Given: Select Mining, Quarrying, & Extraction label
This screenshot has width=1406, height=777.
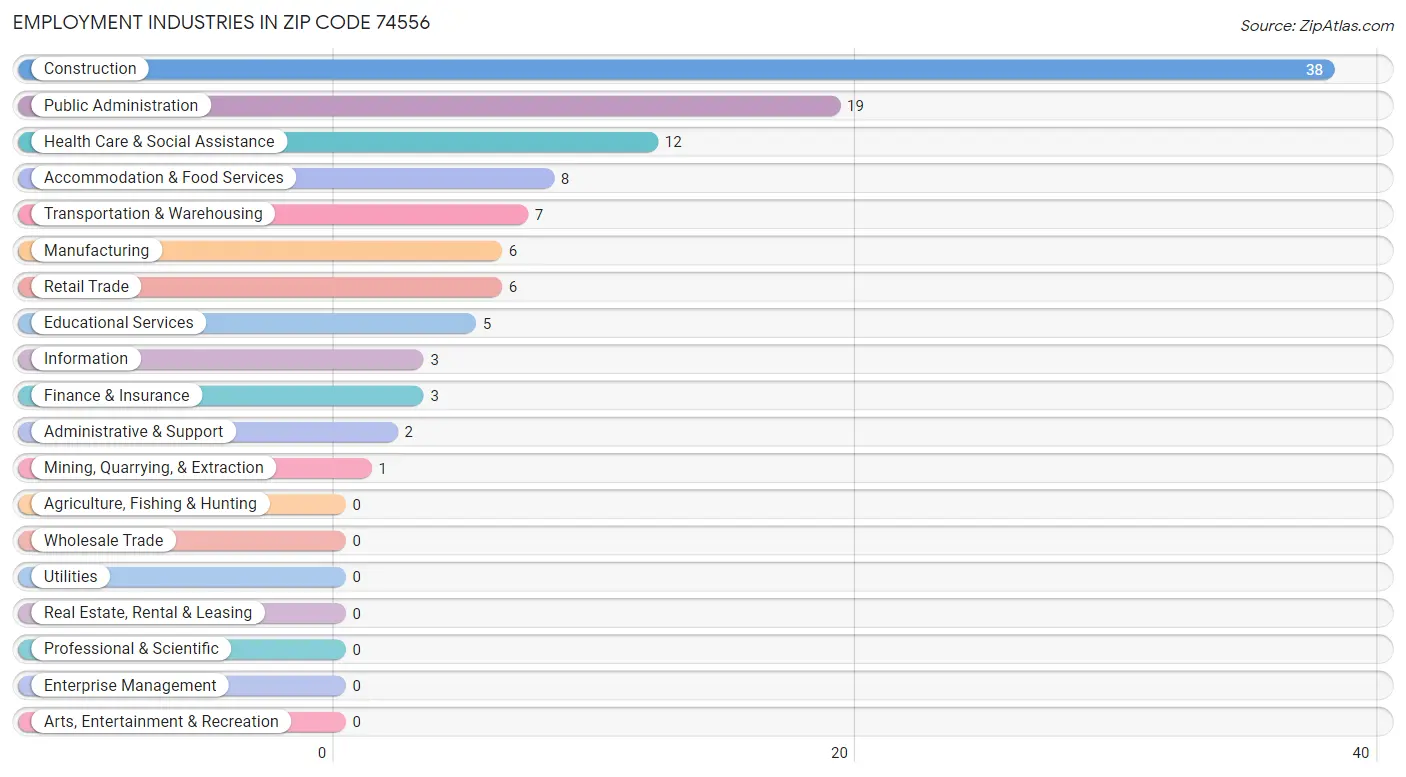Looking at the screenshot, I should coord(154,468).
